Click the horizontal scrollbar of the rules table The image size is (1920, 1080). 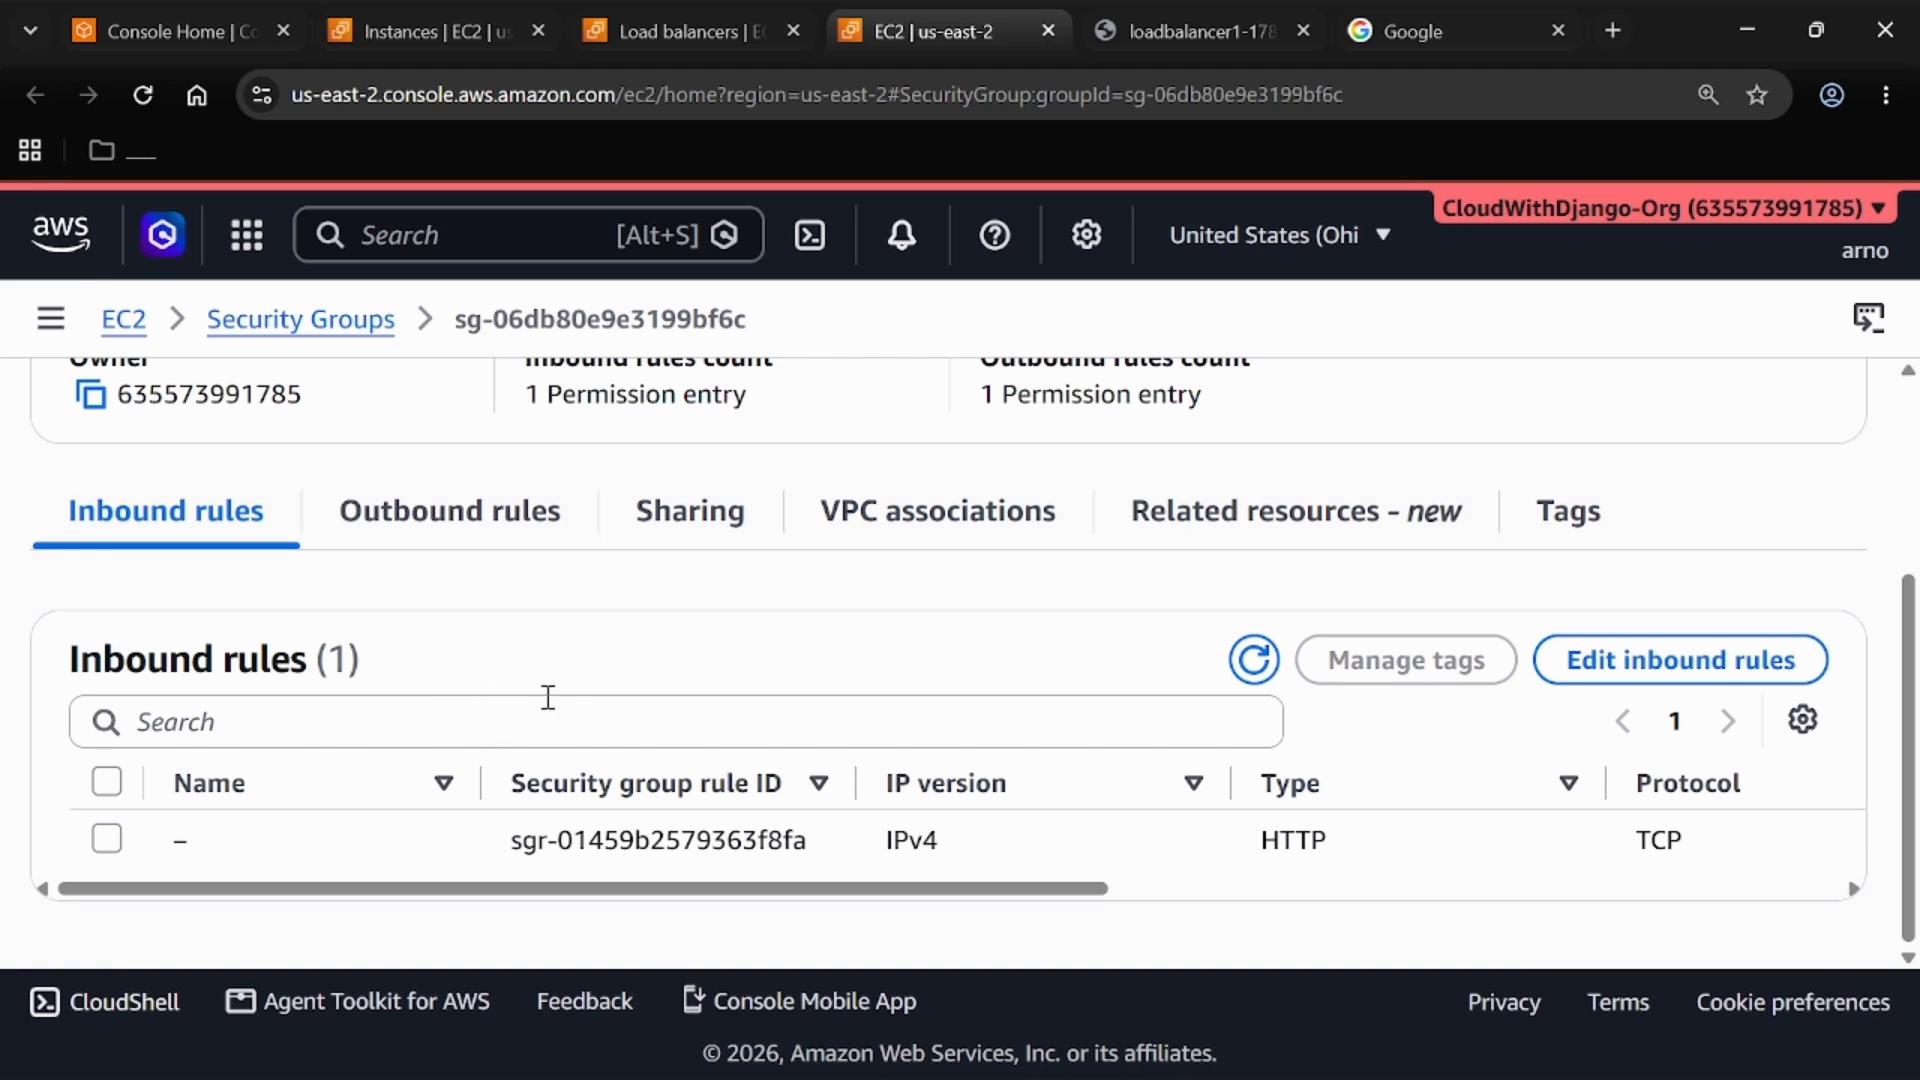tap(583, 888)
